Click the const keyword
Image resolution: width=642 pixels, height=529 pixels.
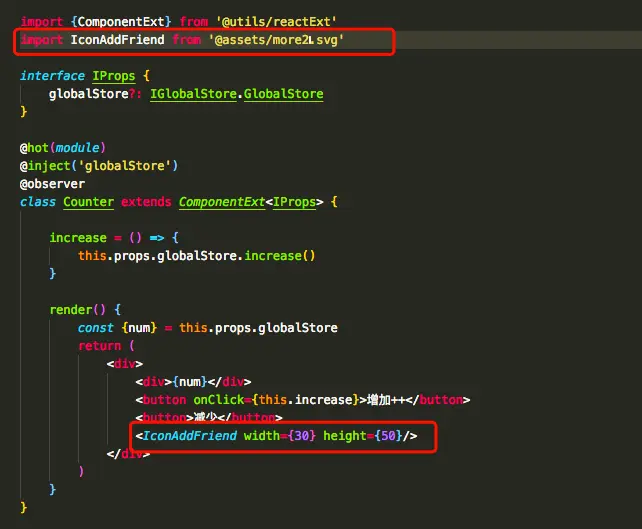pyautogui.click(x=95, y=328)
